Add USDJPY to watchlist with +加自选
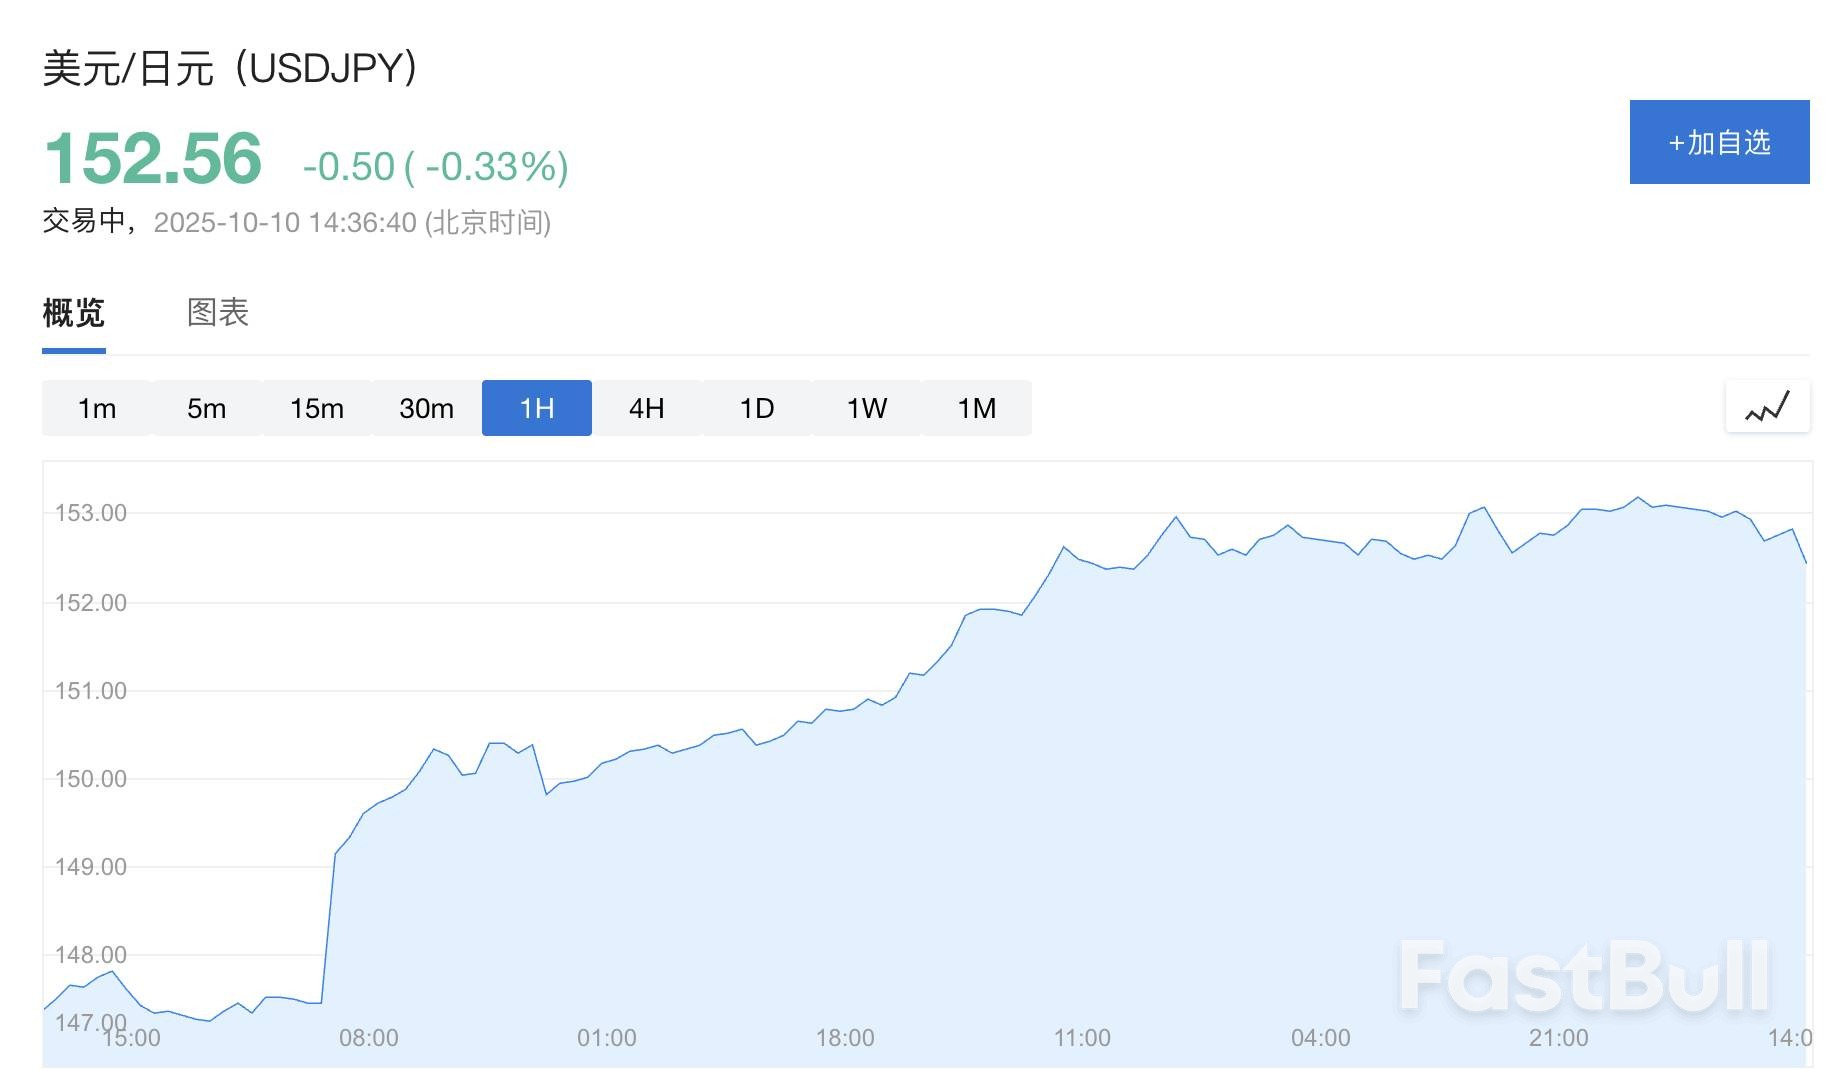 pos(1719,142)
